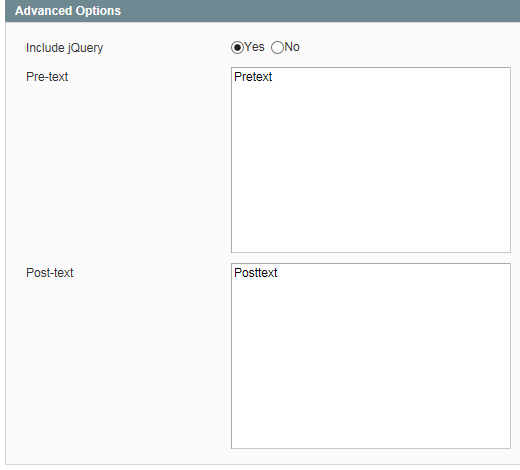Click after Posttext in the second textarea

tap(278, 273)
